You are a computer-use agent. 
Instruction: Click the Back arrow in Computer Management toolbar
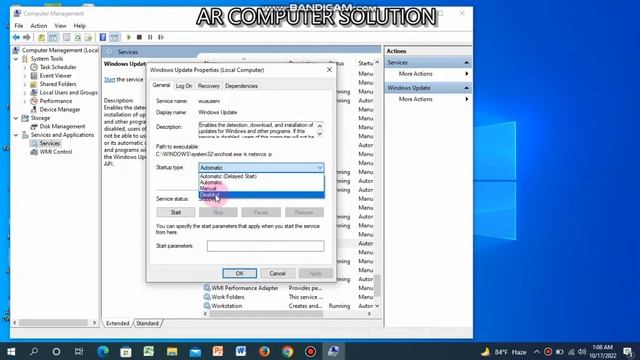click(16, 38)
